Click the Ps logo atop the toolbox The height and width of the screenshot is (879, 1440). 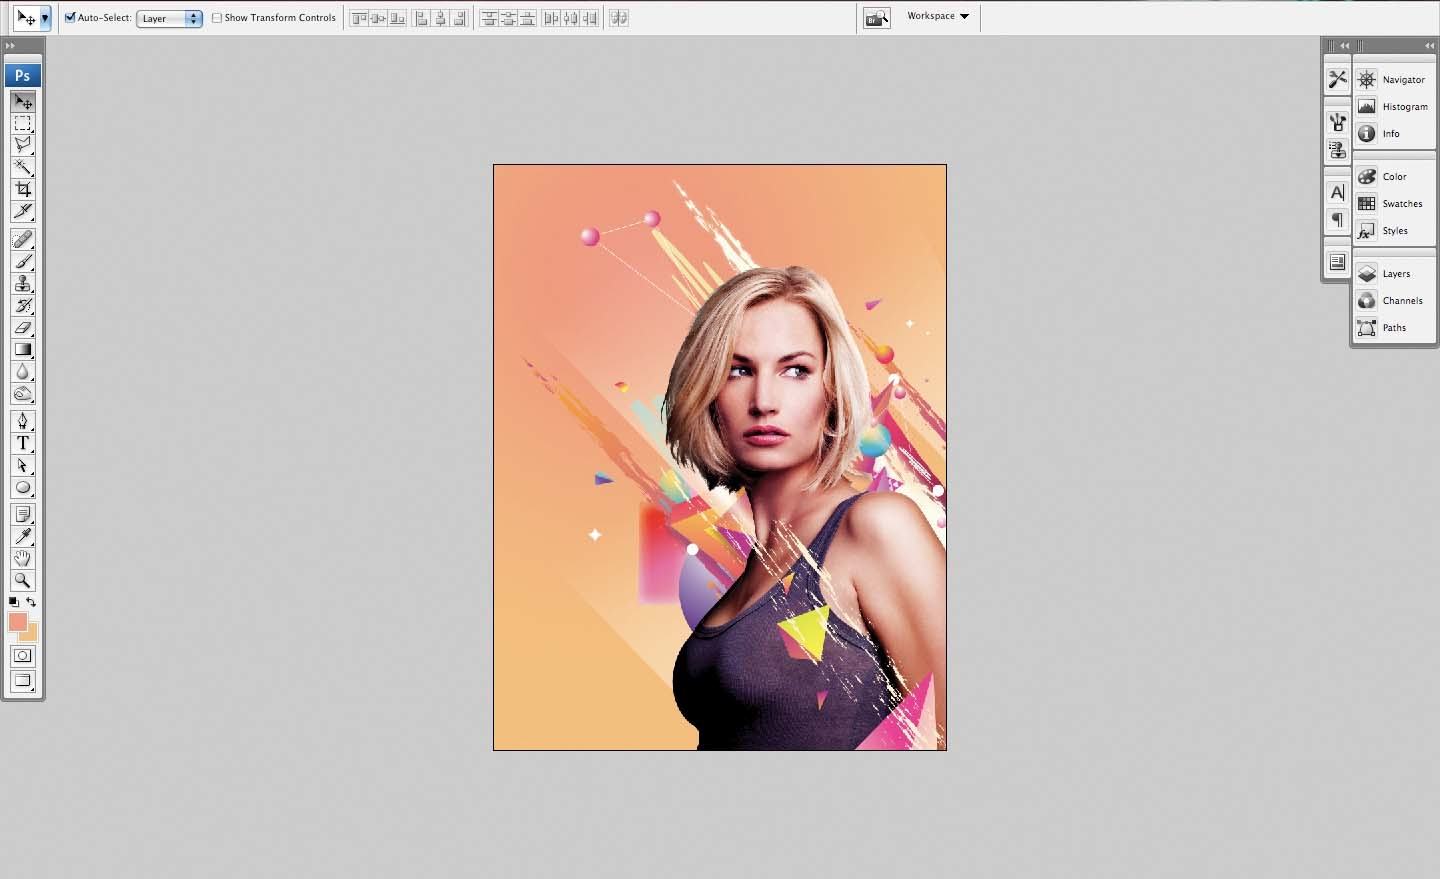[x=22, y=75]
